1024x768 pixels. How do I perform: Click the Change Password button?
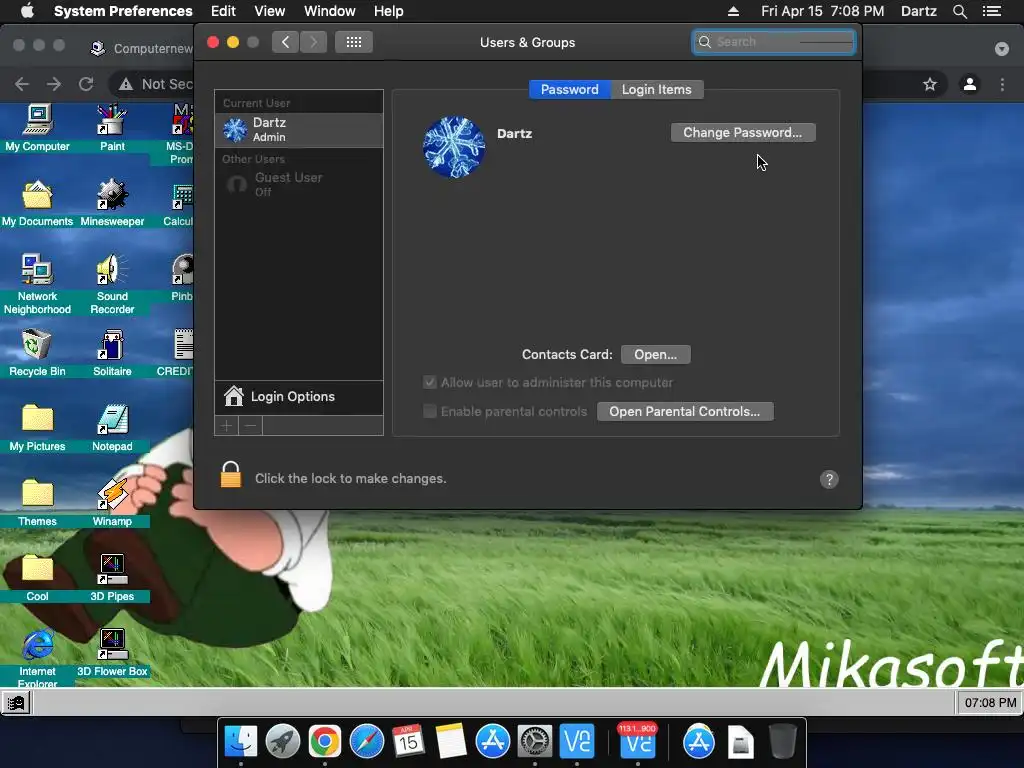coord(743,133)
